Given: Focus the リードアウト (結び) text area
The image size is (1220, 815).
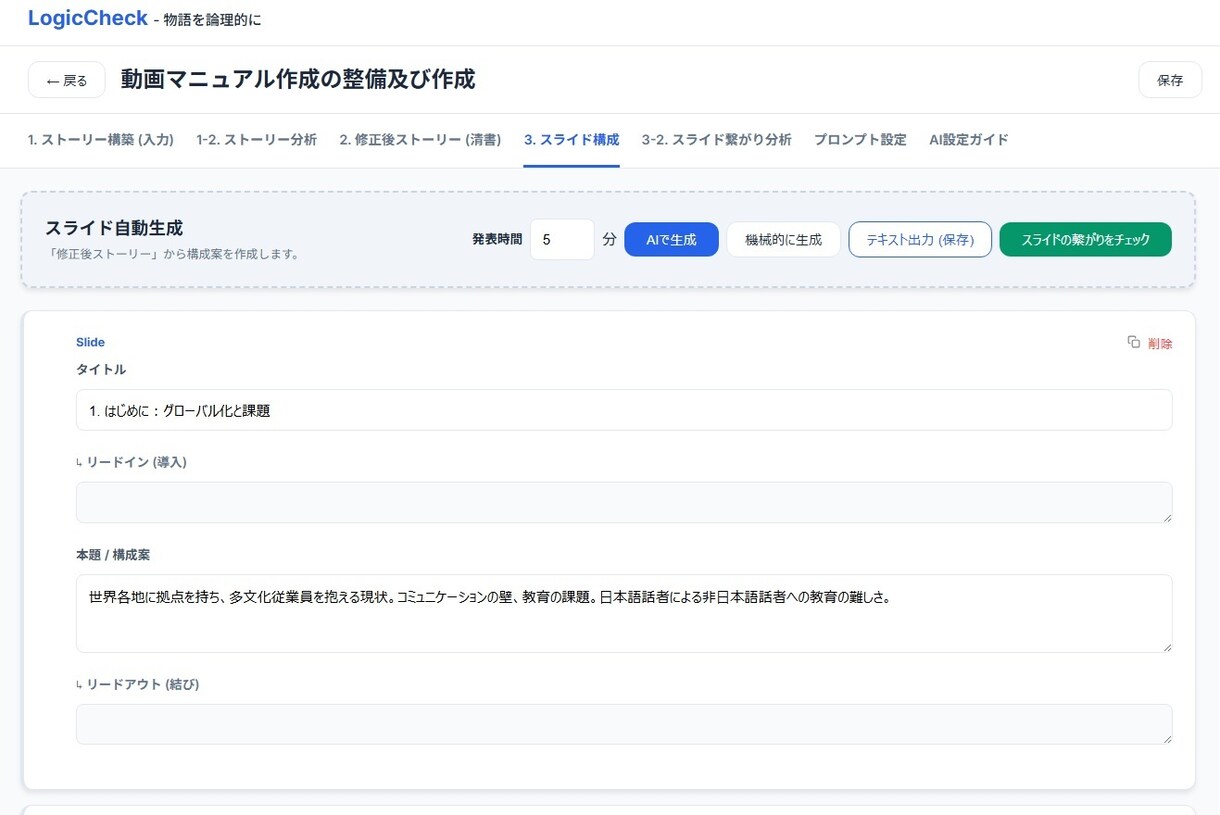Looking at the screenshot, I should pos(624,724).
